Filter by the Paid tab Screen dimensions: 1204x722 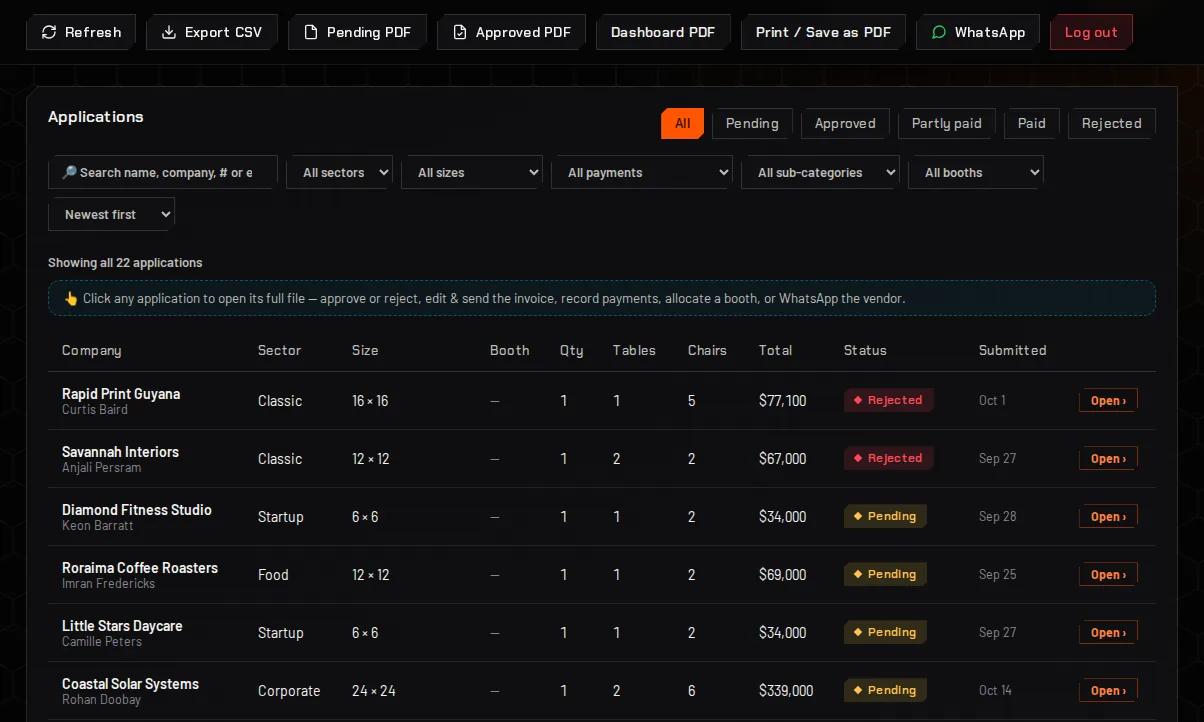1032,123
